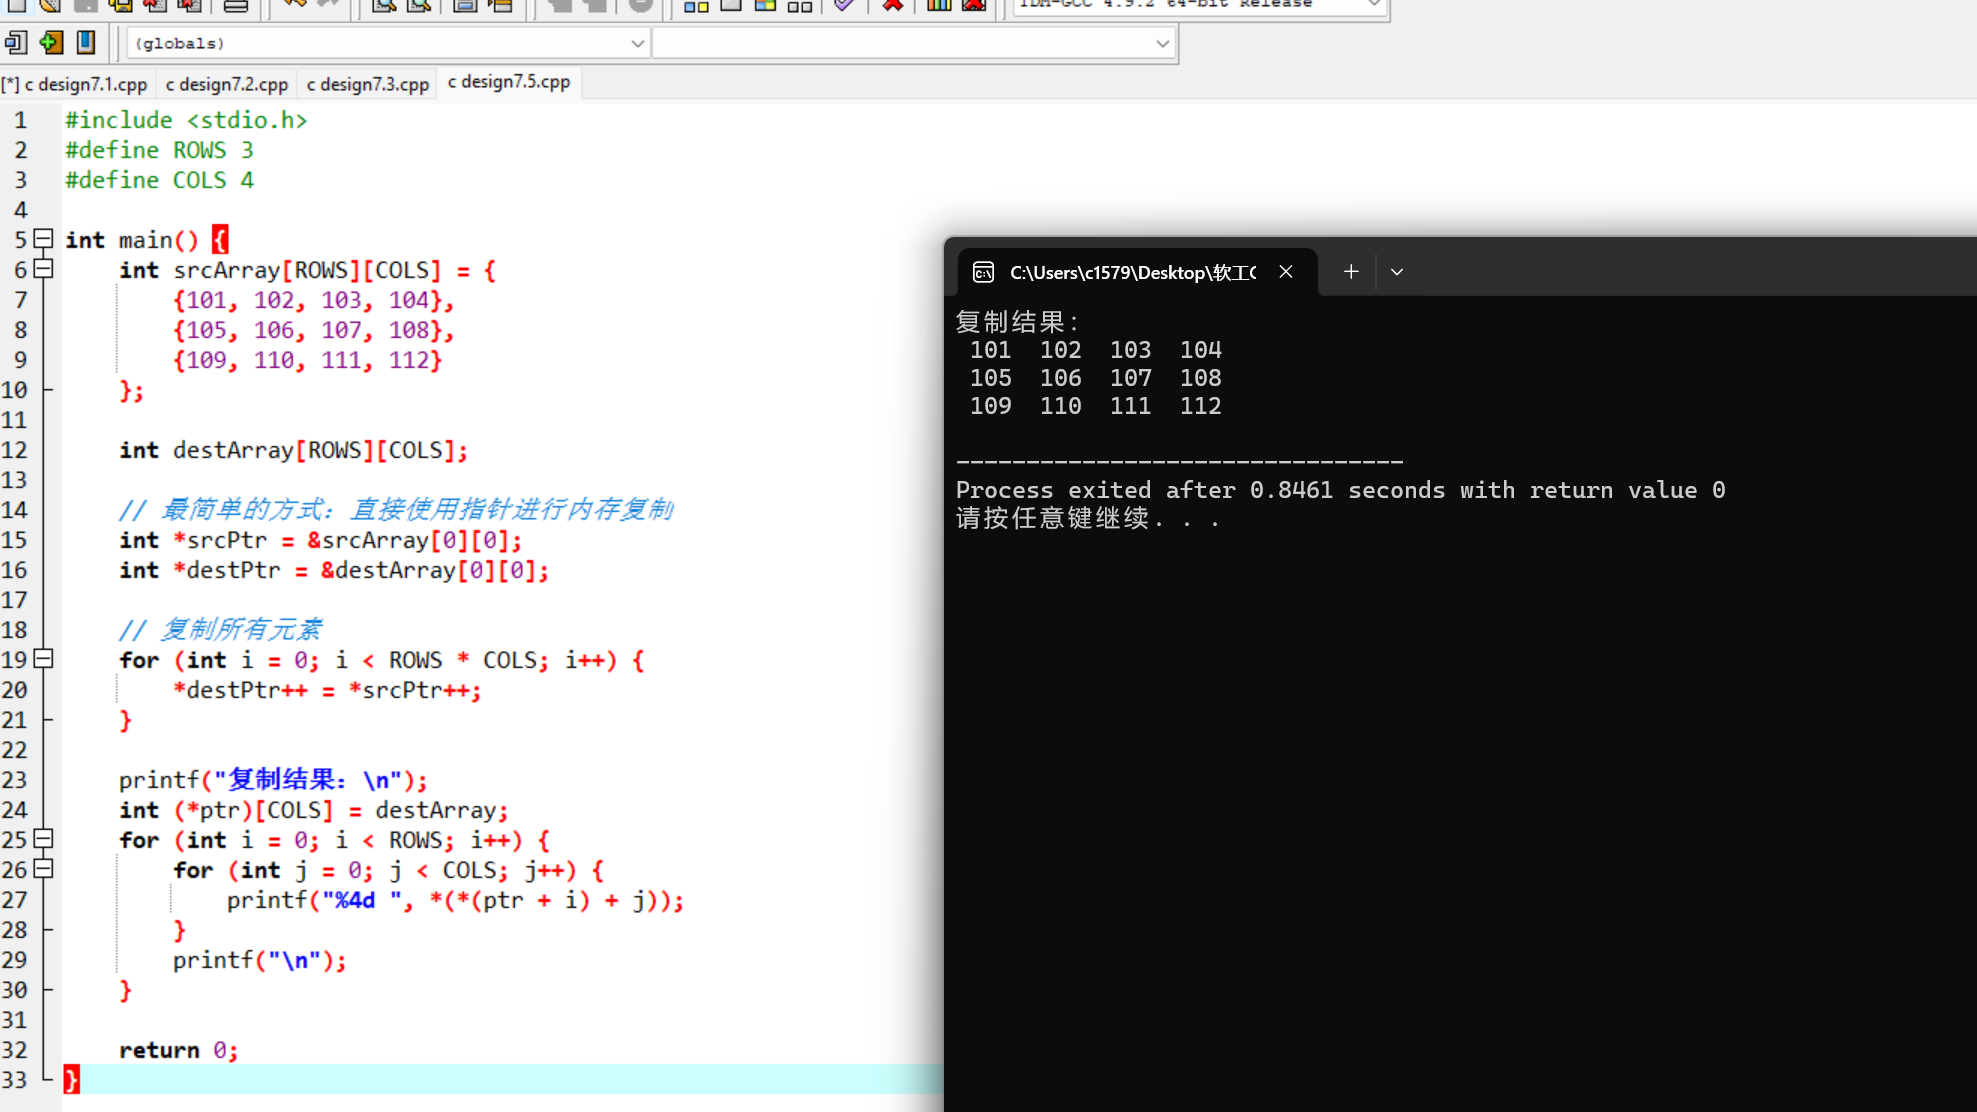Open a new terminal tab with plus
The width and height of the screenshot is (1977, 1112).
pos(1350,272)
